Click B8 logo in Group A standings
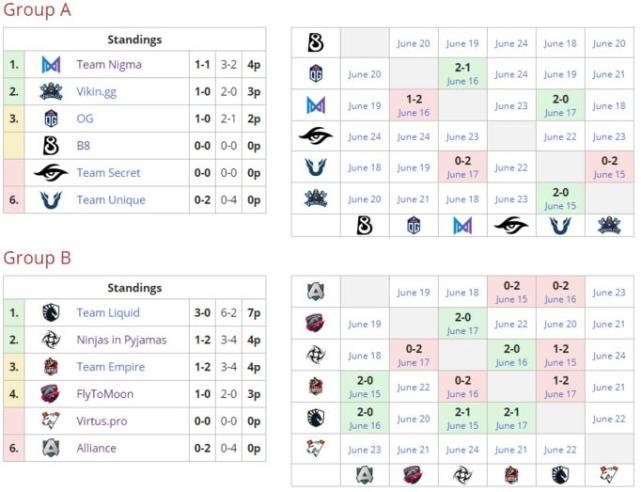The width and height of the screenshot is (641, 492). 51,146
